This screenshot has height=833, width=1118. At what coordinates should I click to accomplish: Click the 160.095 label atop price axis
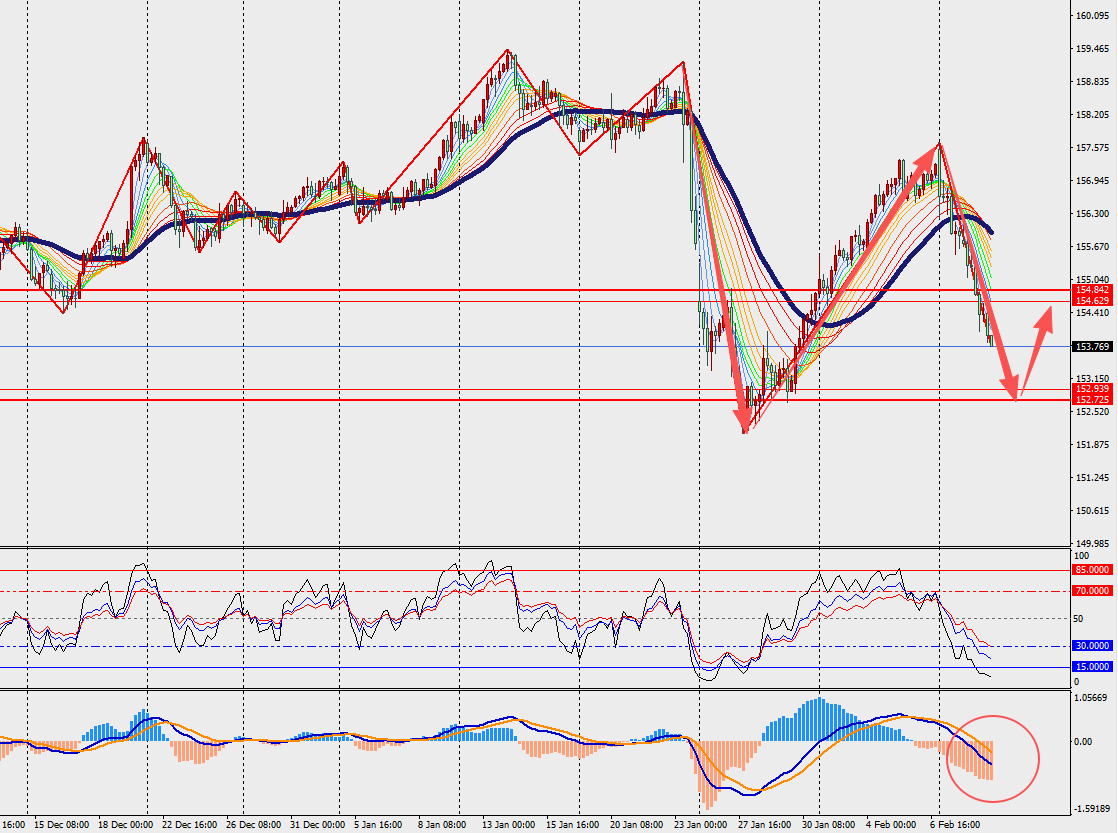1093,16
